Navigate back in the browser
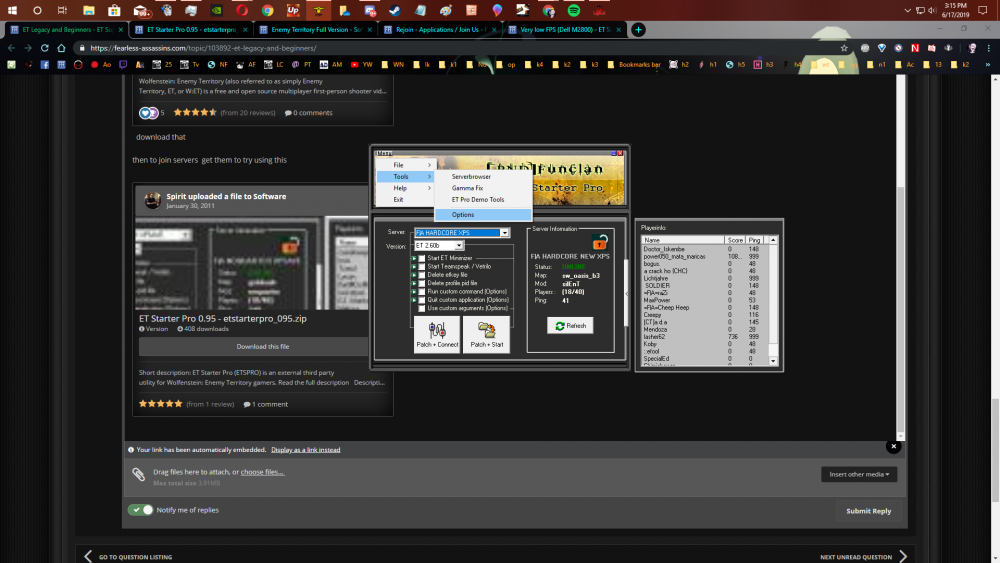 pos(11,48)
